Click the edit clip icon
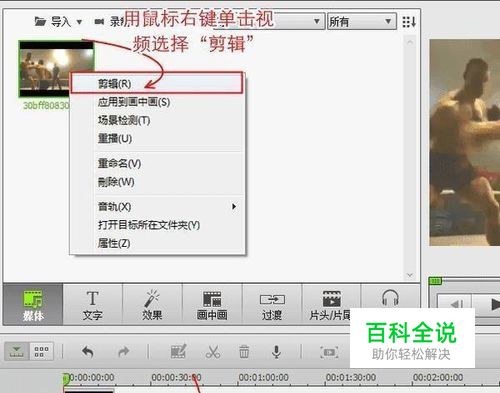Viewport: 500px width, 393px height. tap(178, 351)
